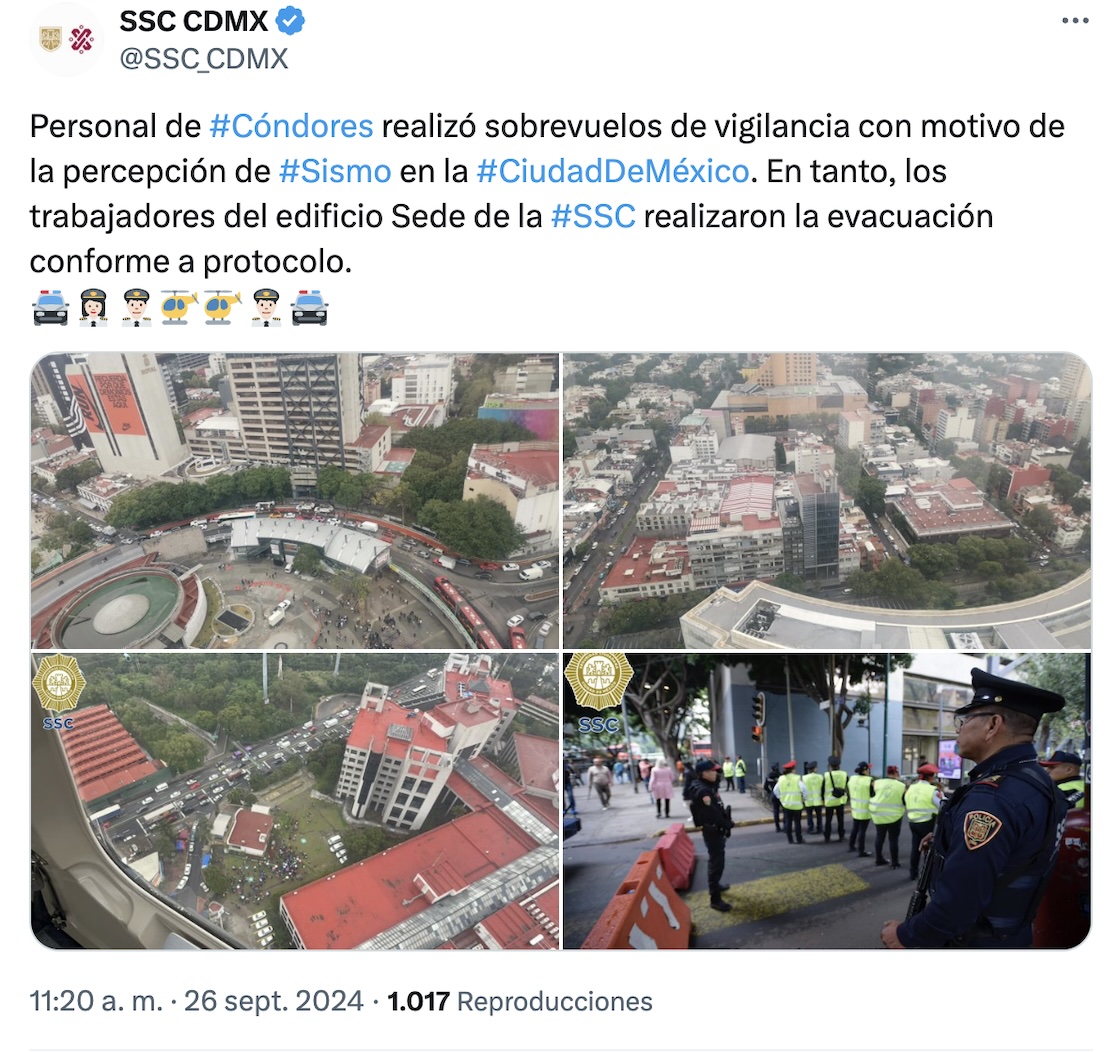Image resolution: width=1120 pixels, height=1052 pixels.
Task: Open the tweet's three-dot more menu
Action: pos(1075,21)
